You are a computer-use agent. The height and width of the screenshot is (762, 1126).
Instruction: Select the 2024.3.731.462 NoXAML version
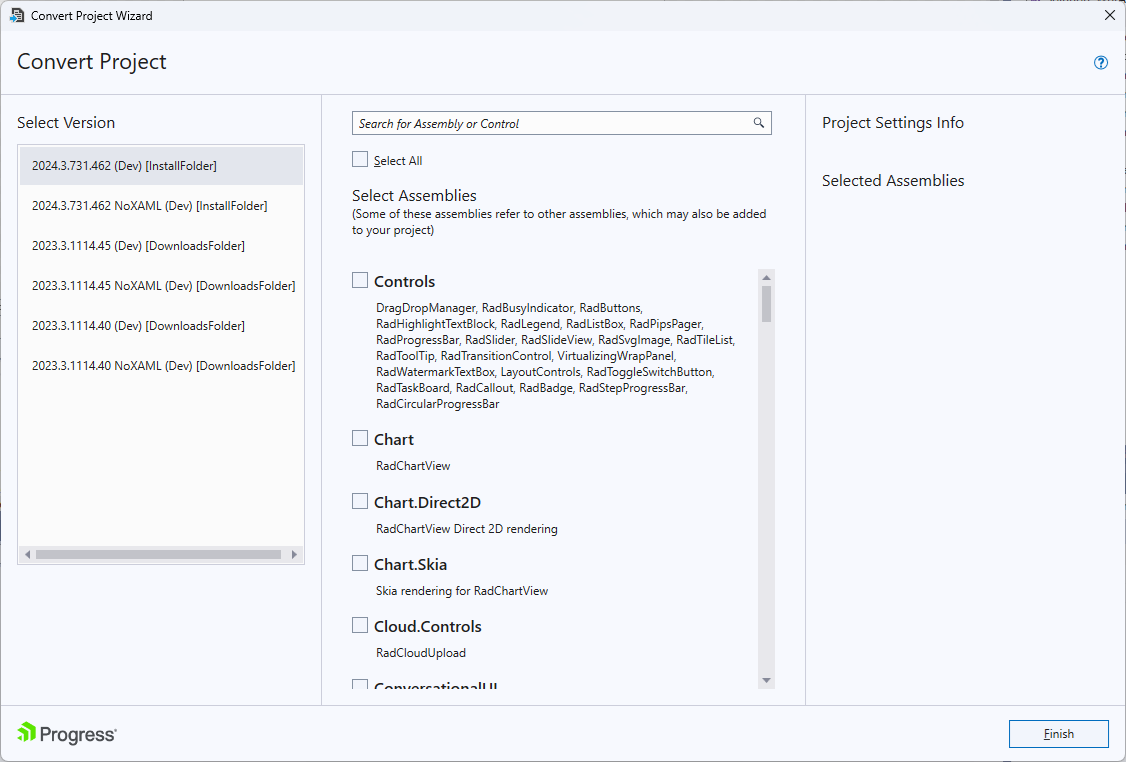coord(160,205)
